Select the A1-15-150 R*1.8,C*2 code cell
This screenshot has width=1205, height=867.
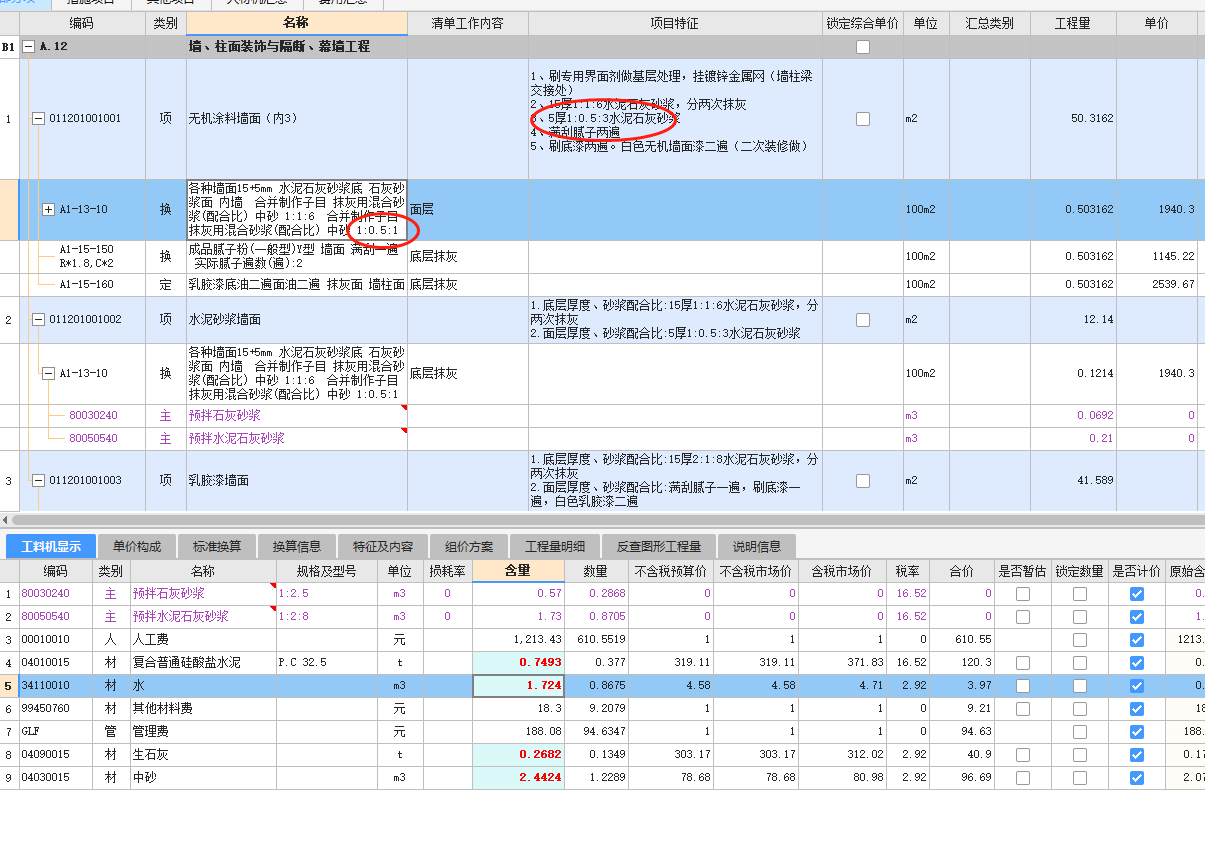tap(86, 256)
